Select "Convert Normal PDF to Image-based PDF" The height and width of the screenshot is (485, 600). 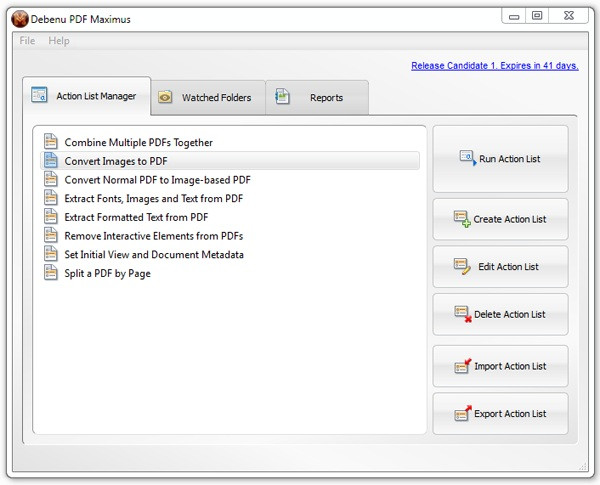(x=230, y=180)
